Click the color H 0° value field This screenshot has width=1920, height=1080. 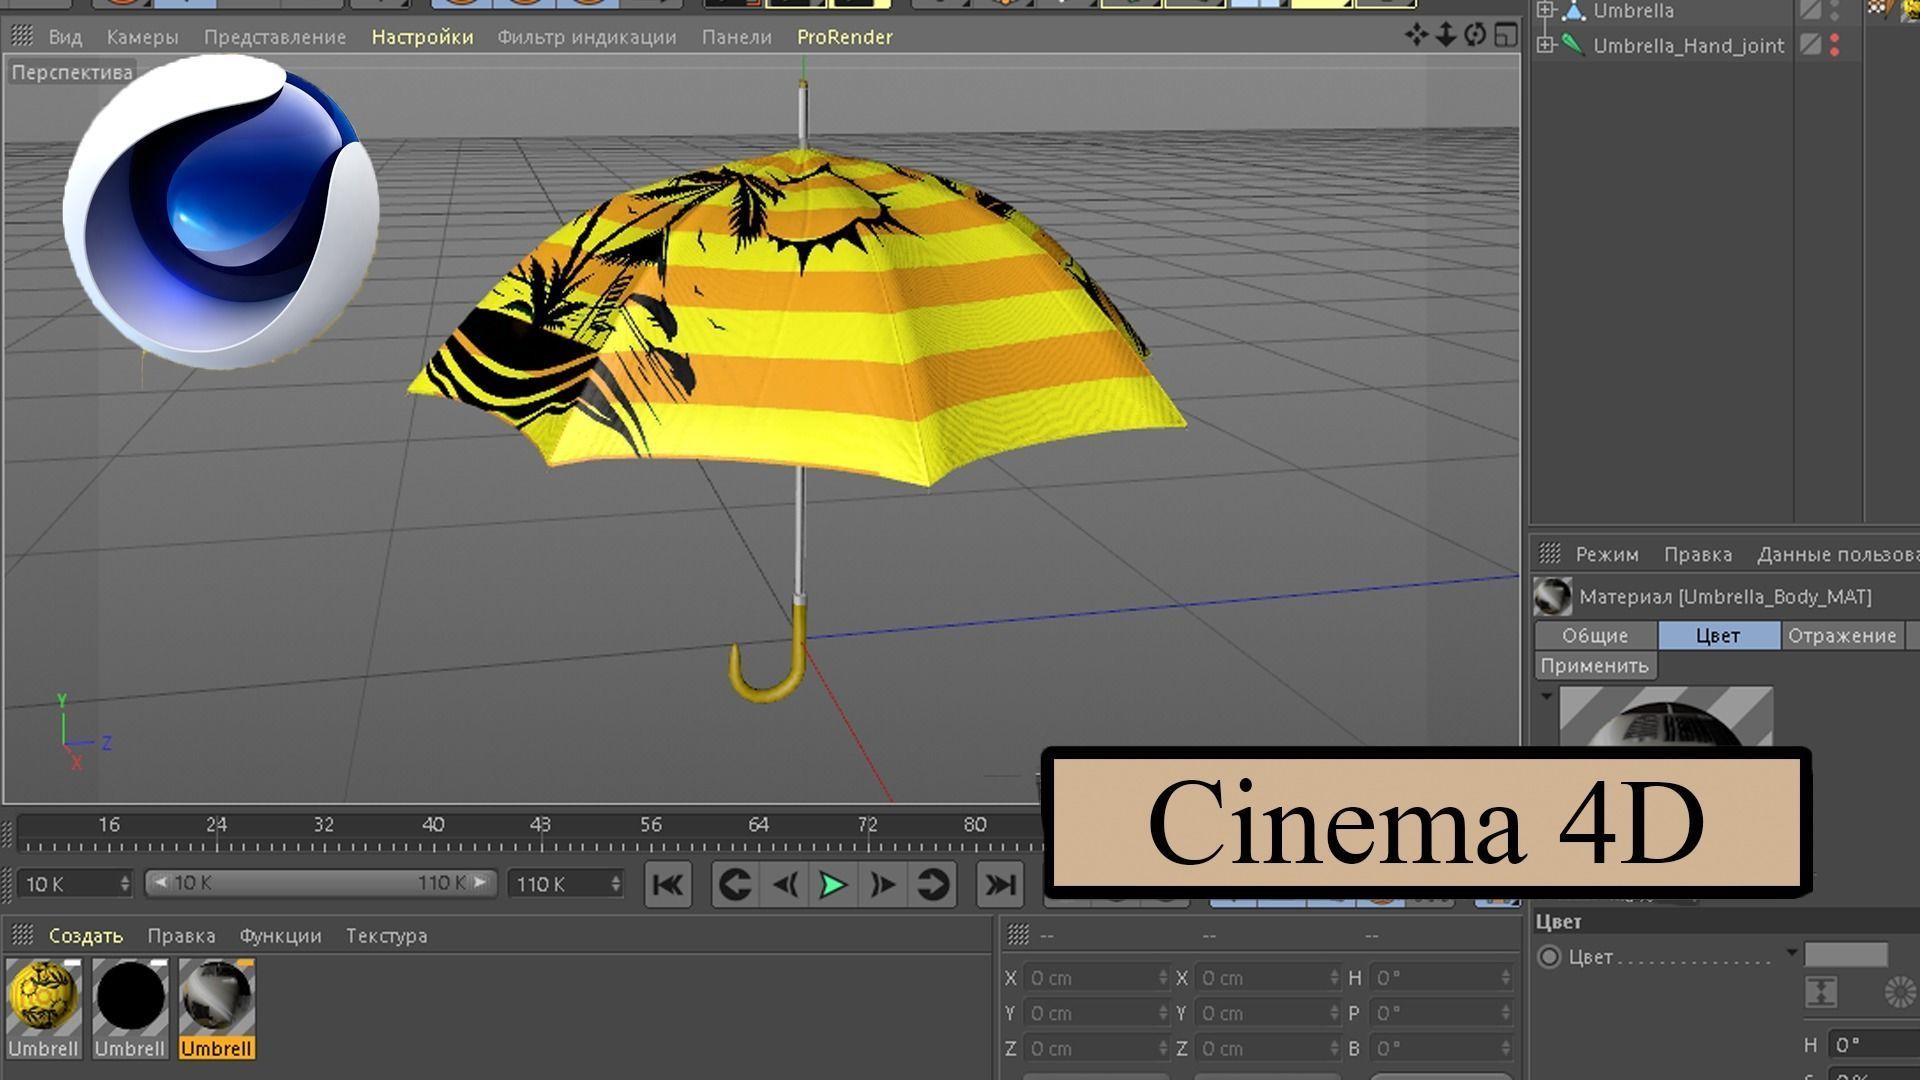pos(1874,1045)
